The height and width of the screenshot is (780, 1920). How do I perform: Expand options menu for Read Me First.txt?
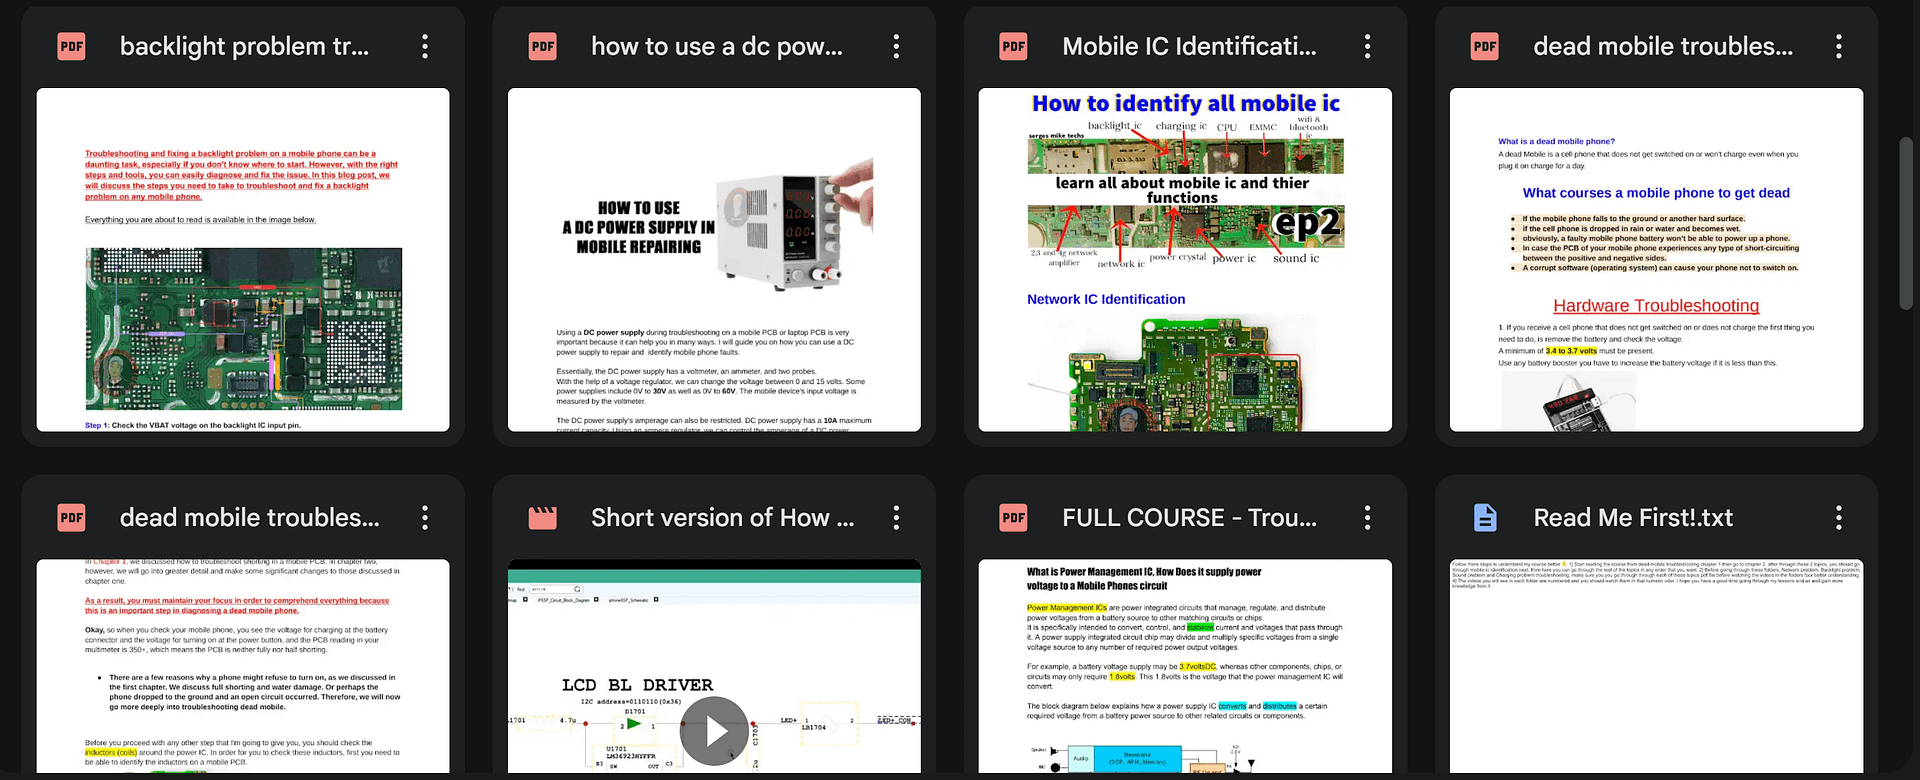(1838, 517)
